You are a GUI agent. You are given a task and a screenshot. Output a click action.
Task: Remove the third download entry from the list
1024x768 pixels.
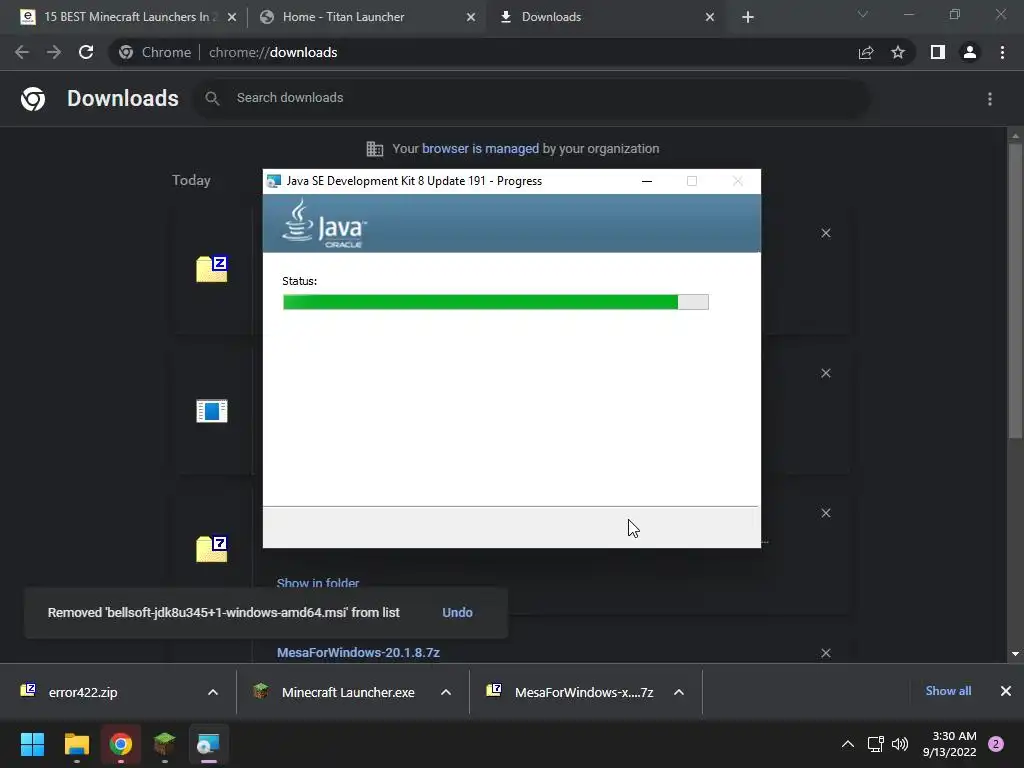point(825,513)
